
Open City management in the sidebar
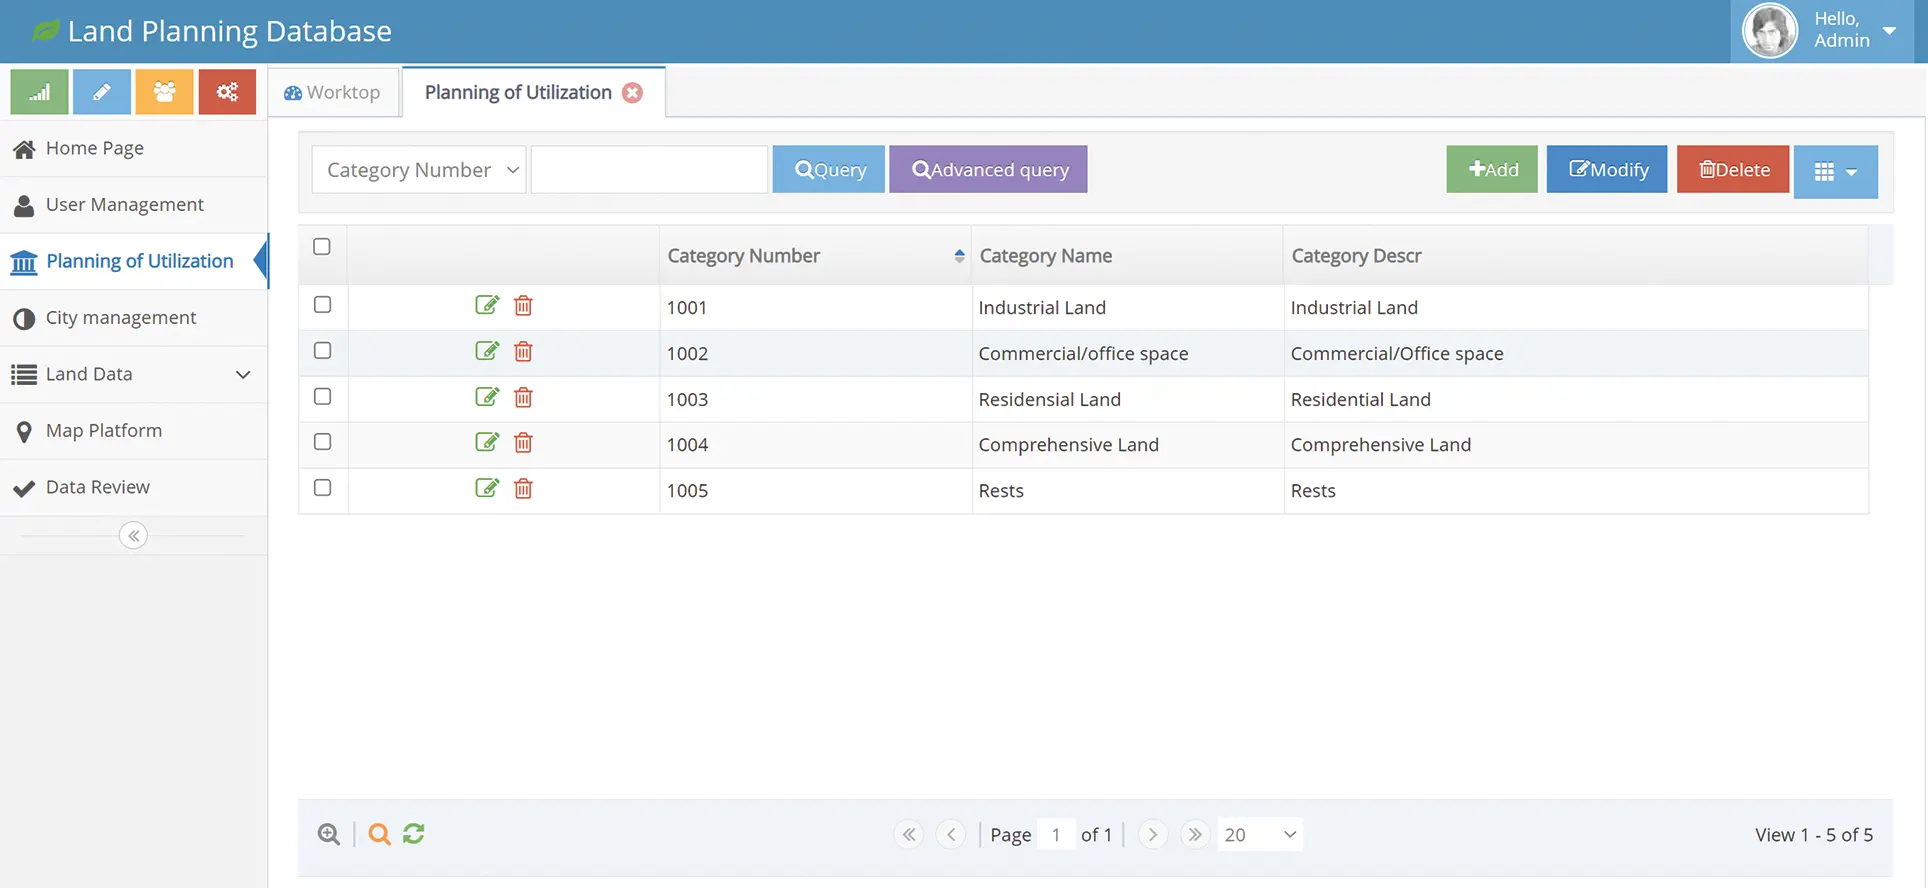click(x=121, y=318)
